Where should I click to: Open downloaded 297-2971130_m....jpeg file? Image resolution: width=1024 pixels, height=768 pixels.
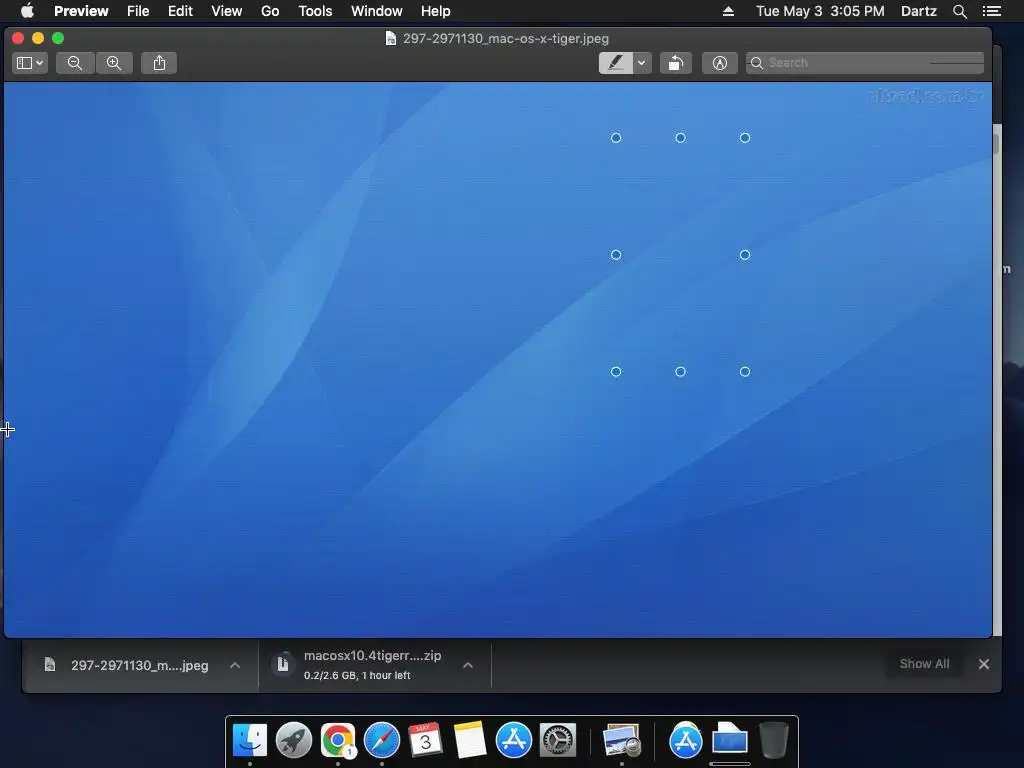tap(140, 665)
